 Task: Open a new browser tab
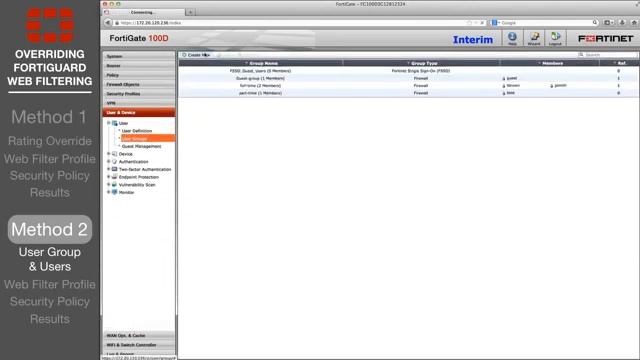190,12
